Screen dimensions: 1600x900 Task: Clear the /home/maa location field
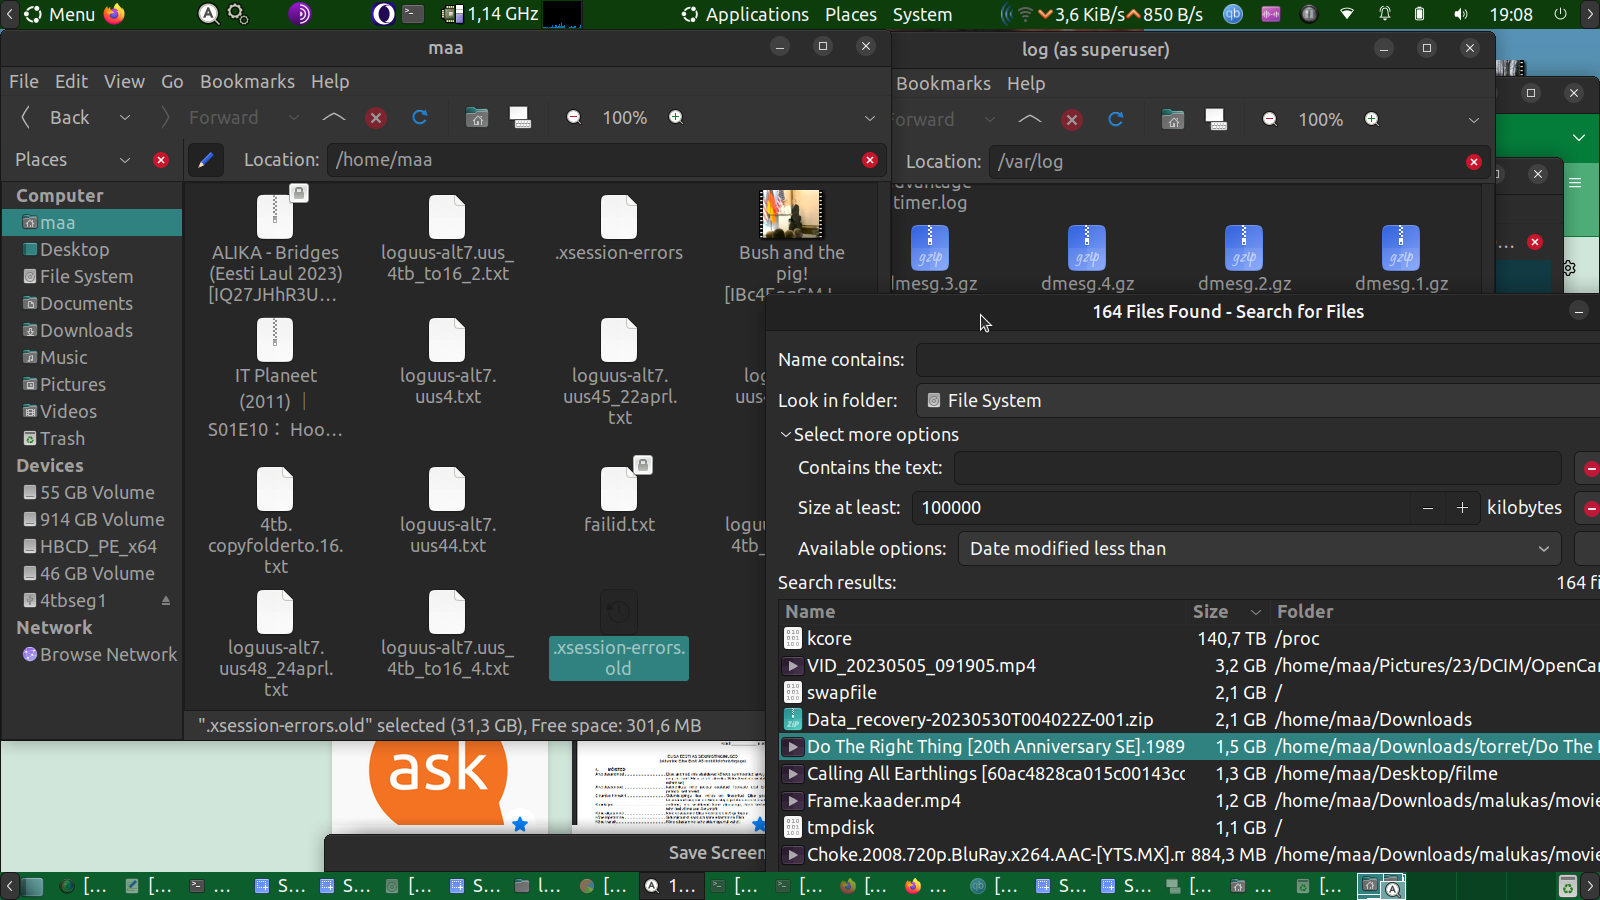(869, 160)
